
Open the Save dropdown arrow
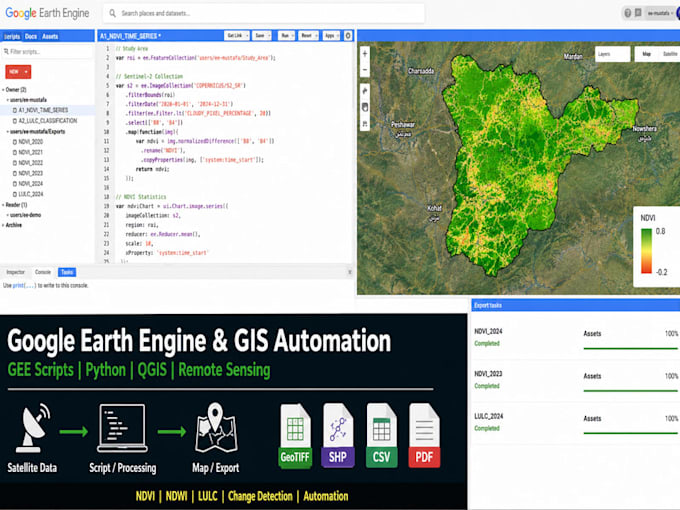click(269, 36)
